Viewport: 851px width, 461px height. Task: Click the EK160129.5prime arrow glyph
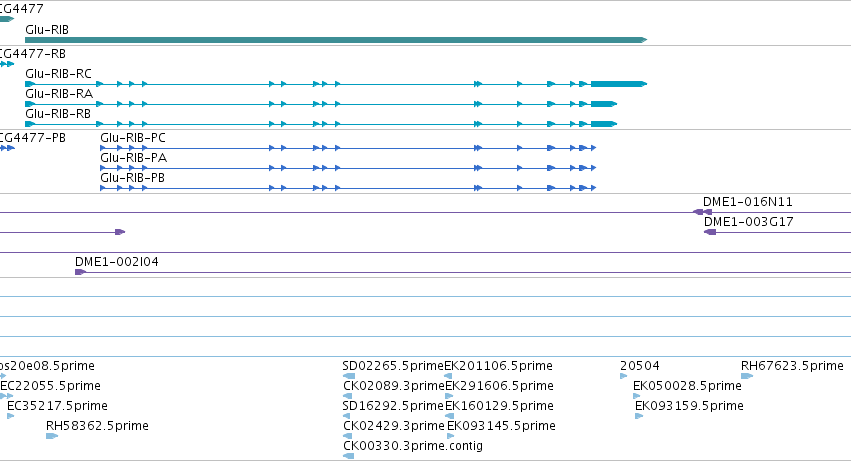(449, 416)
